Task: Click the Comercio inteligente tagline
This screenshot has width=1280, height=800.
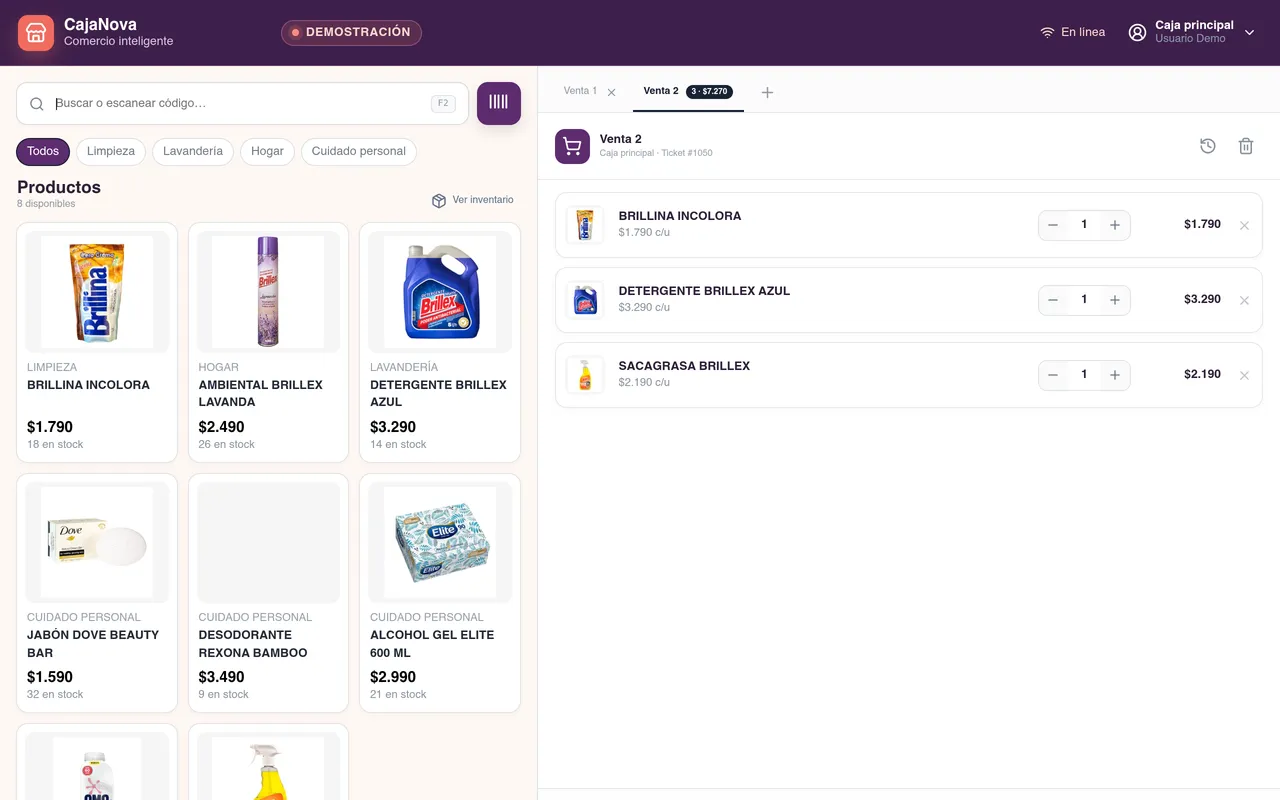Action: pyautogui.click(x=118, y=42)
